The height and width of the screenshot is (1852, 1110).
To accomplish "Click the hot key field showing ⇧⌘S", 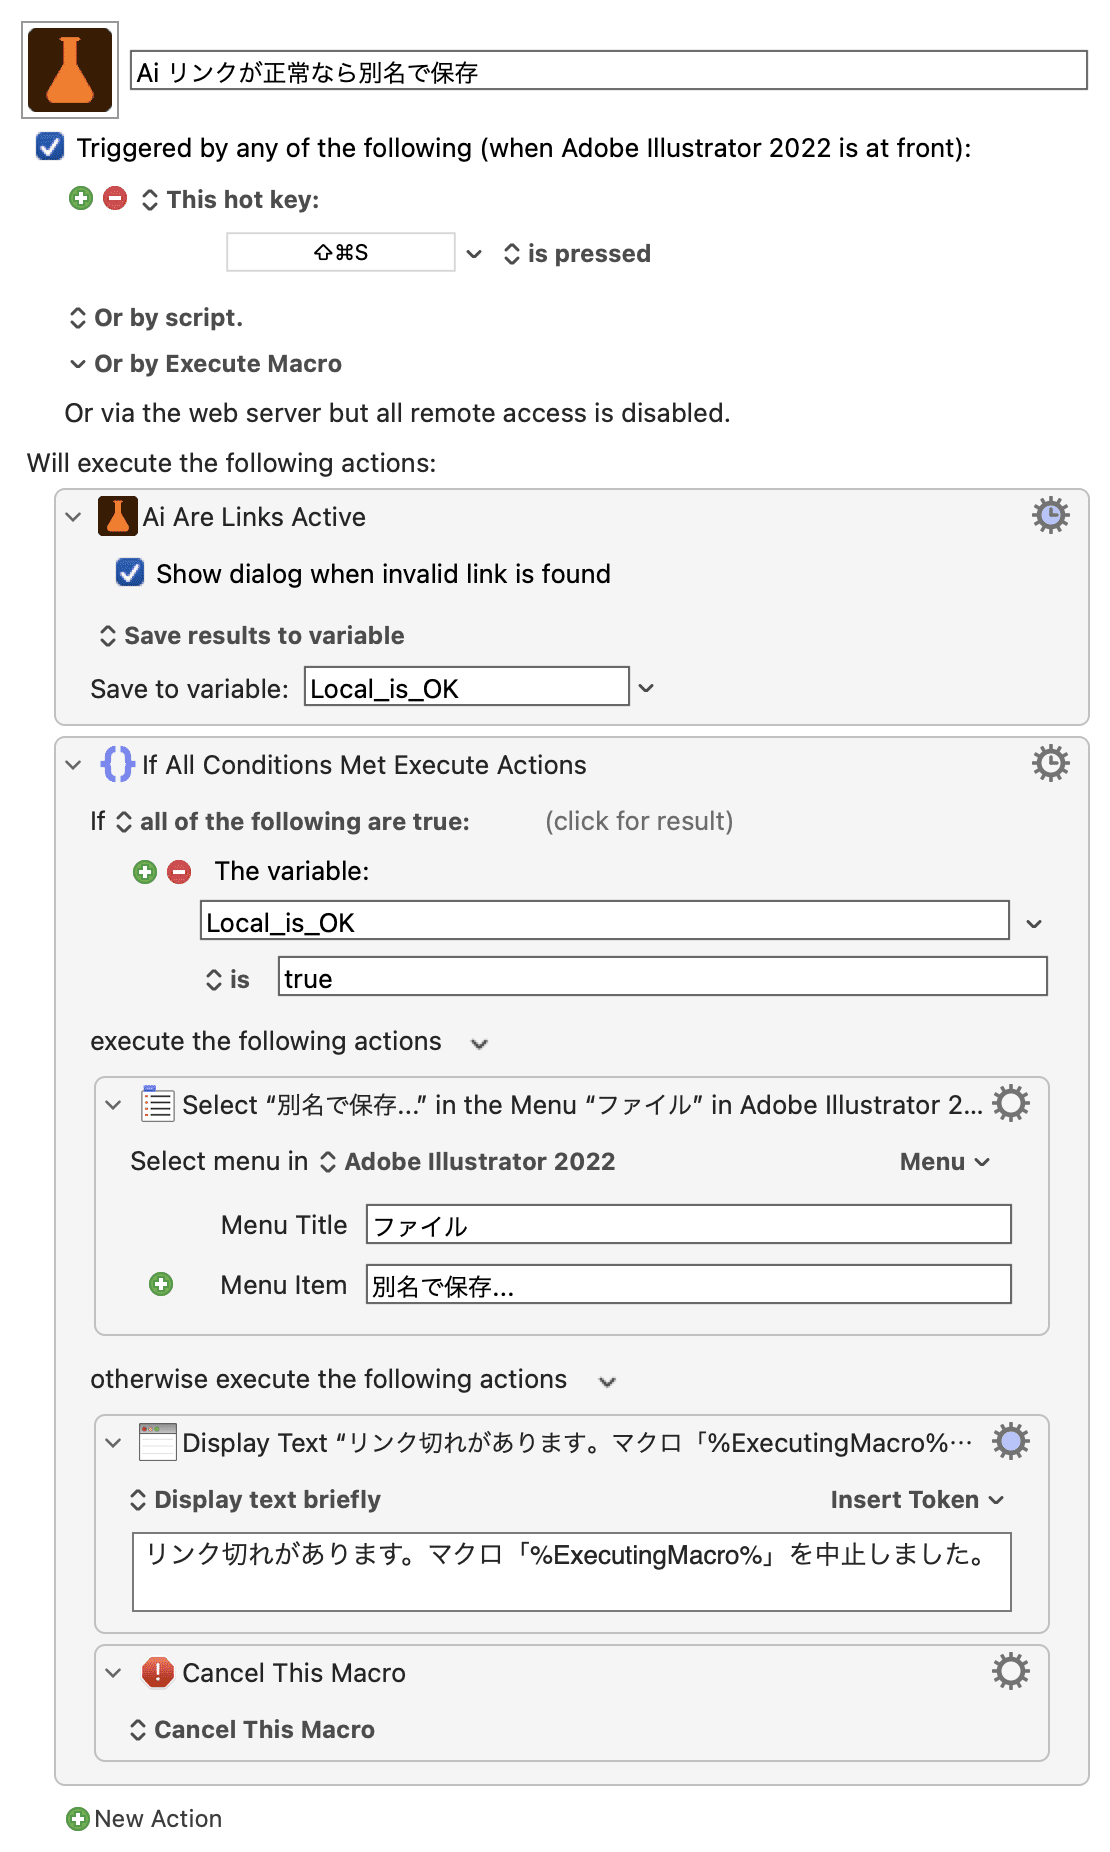I will coord(341,252).
